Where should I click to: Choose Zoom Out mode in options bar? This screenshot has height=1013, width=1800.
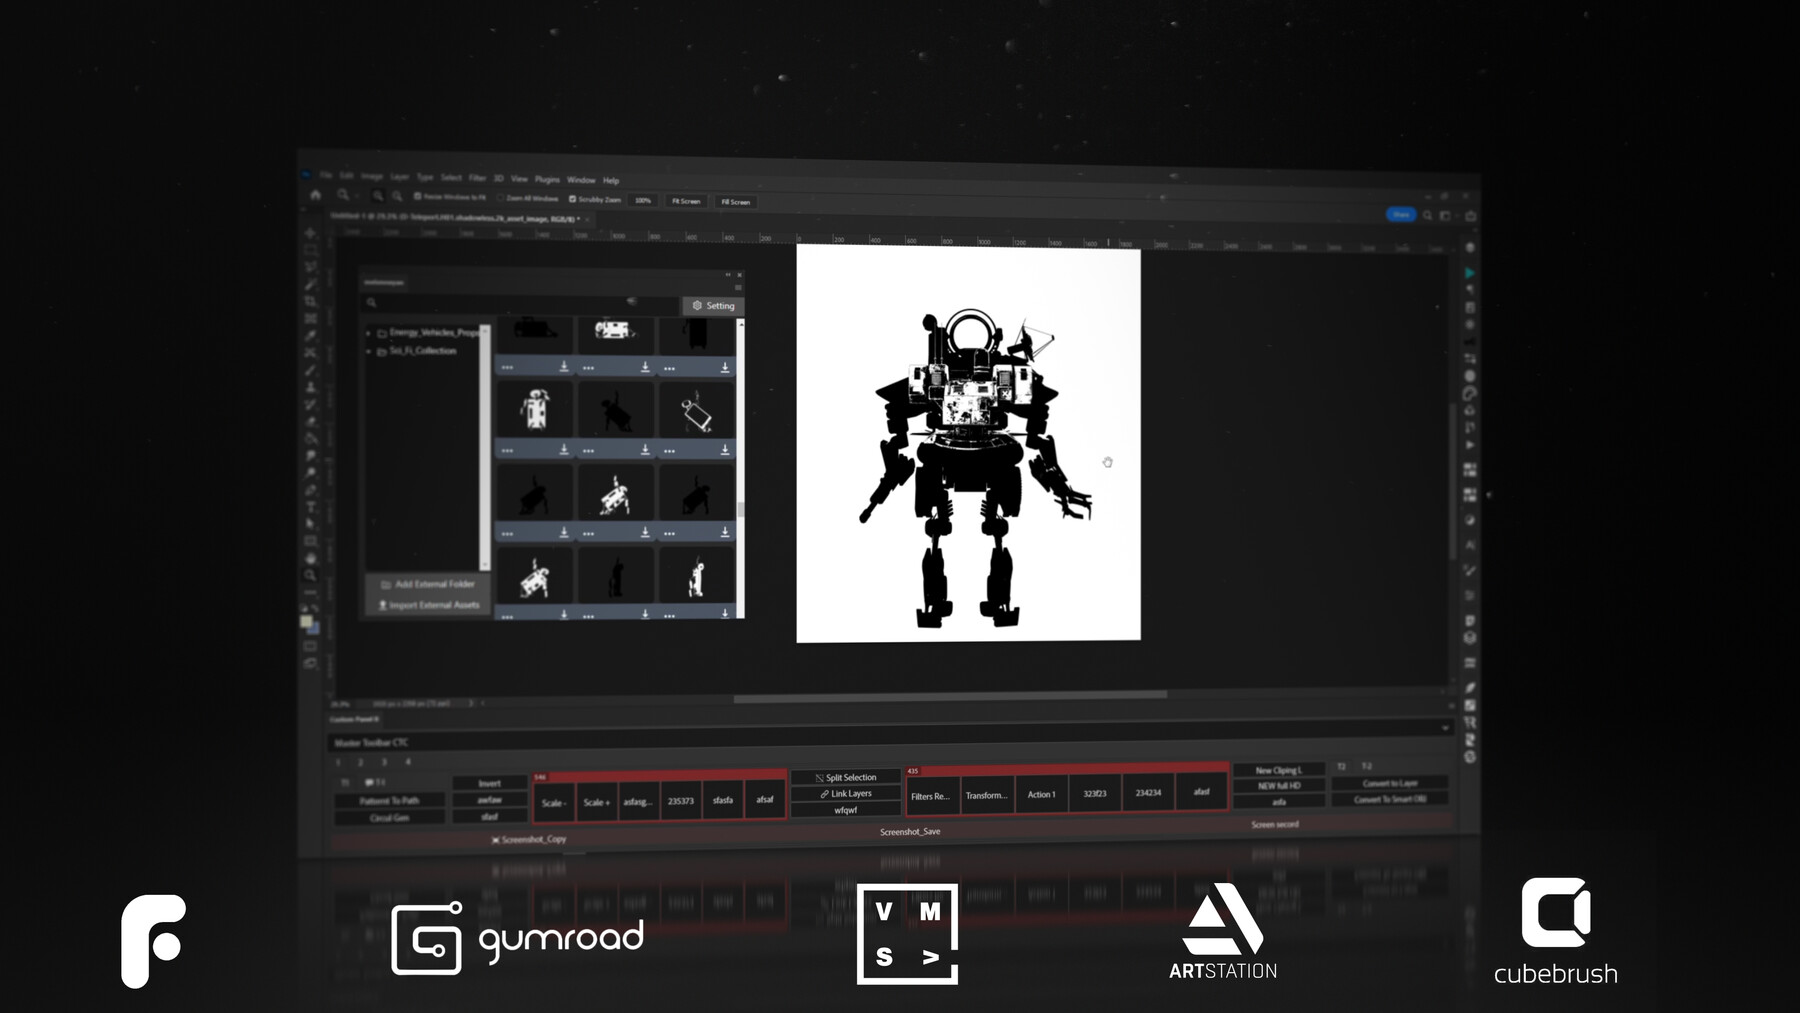point(397,197)
